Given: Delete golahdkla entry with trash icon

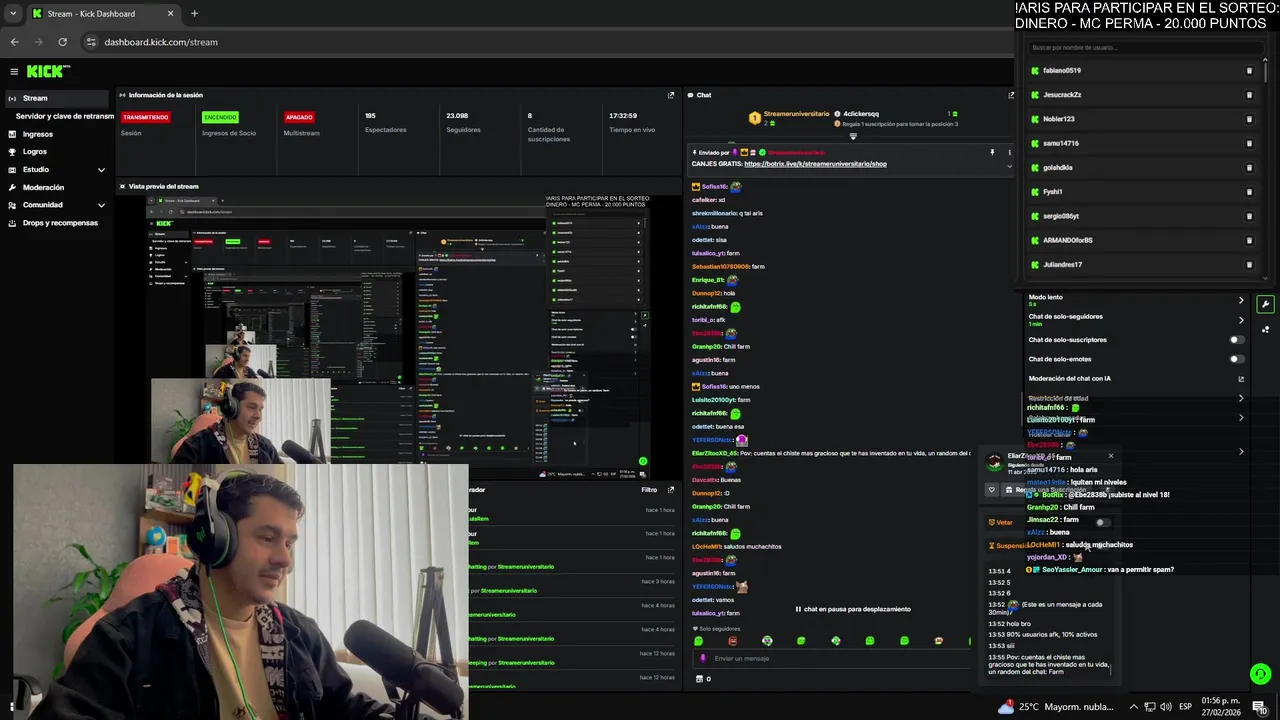Looking at the screenshot, I should 1249,168.
